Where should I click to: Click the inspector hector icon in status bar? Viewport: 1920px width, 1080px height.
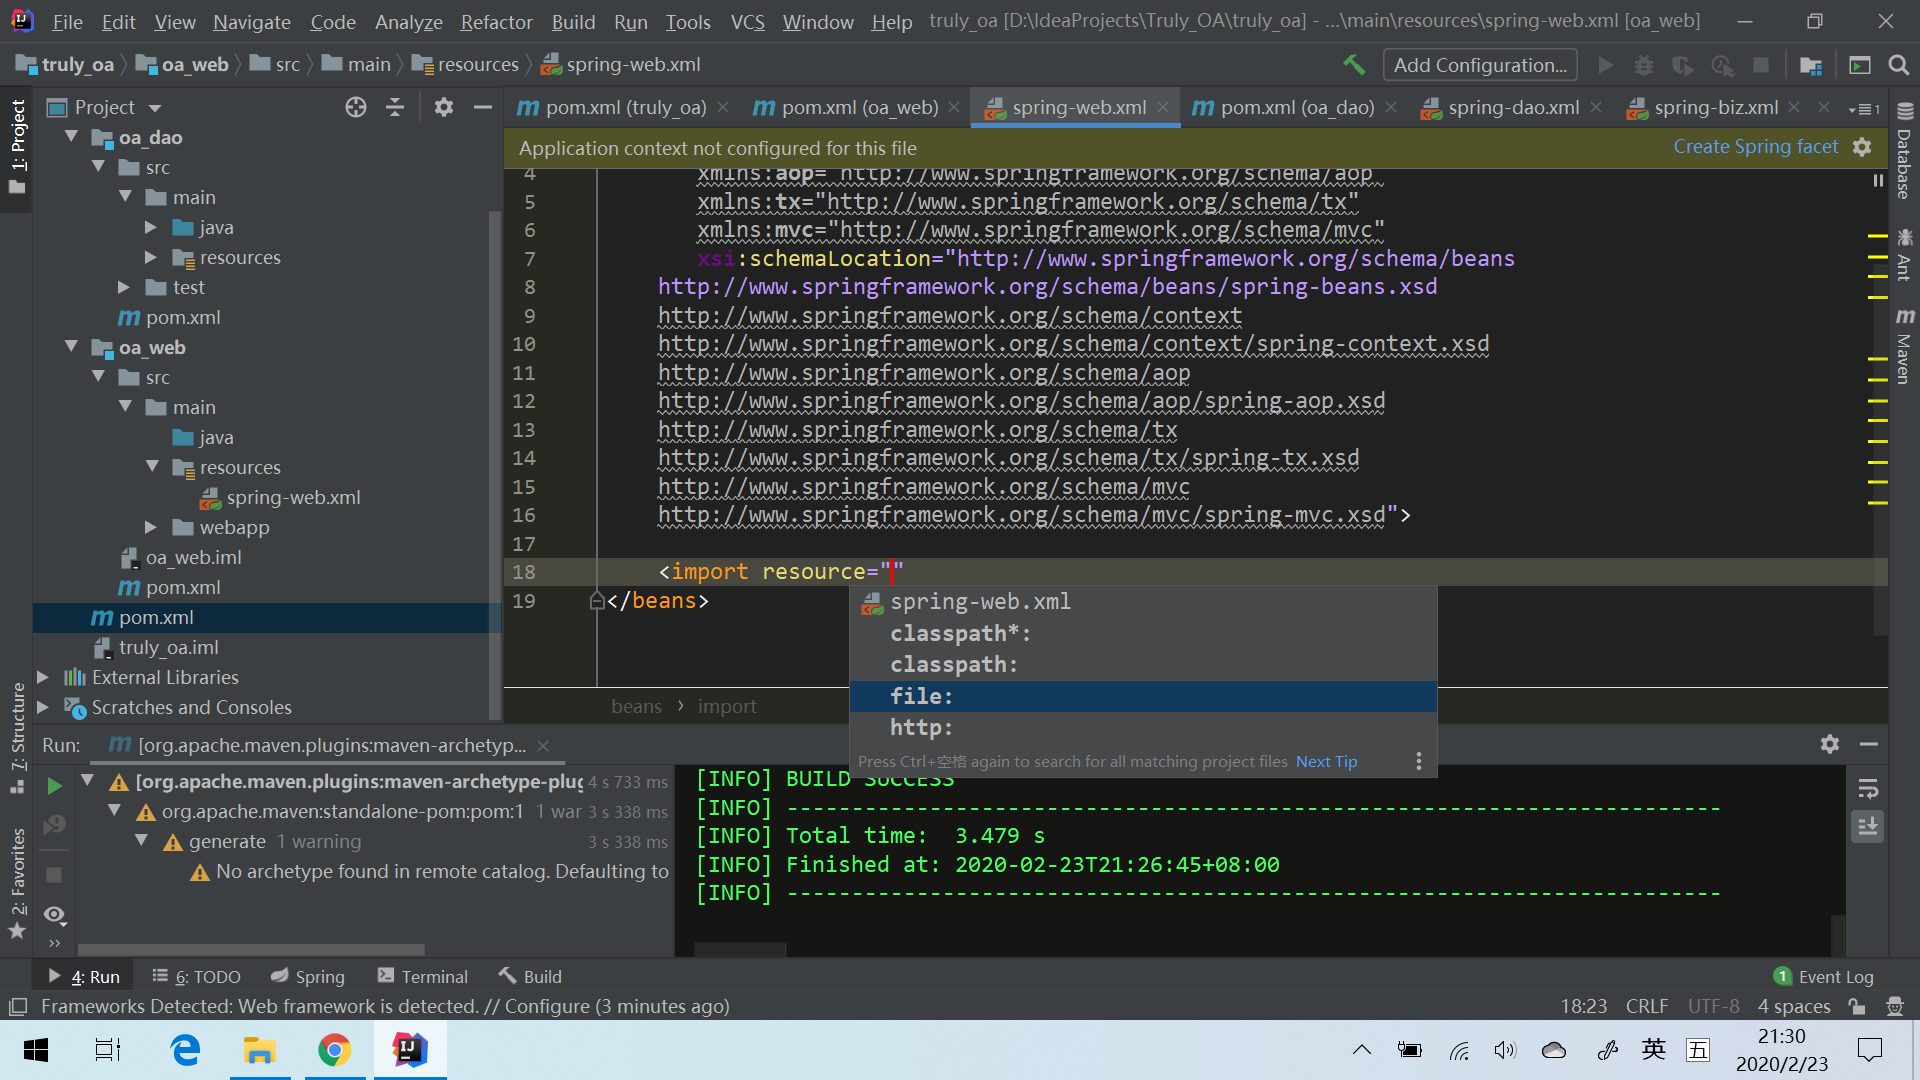click(1894, 1006)
